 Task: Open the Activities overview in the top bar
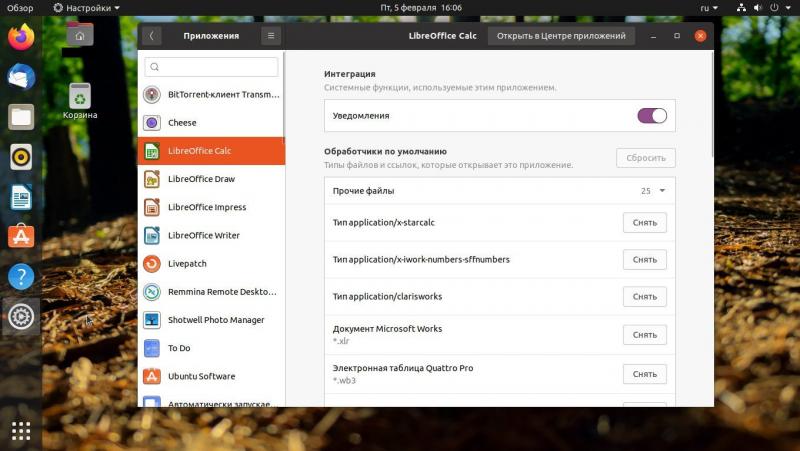20,7
